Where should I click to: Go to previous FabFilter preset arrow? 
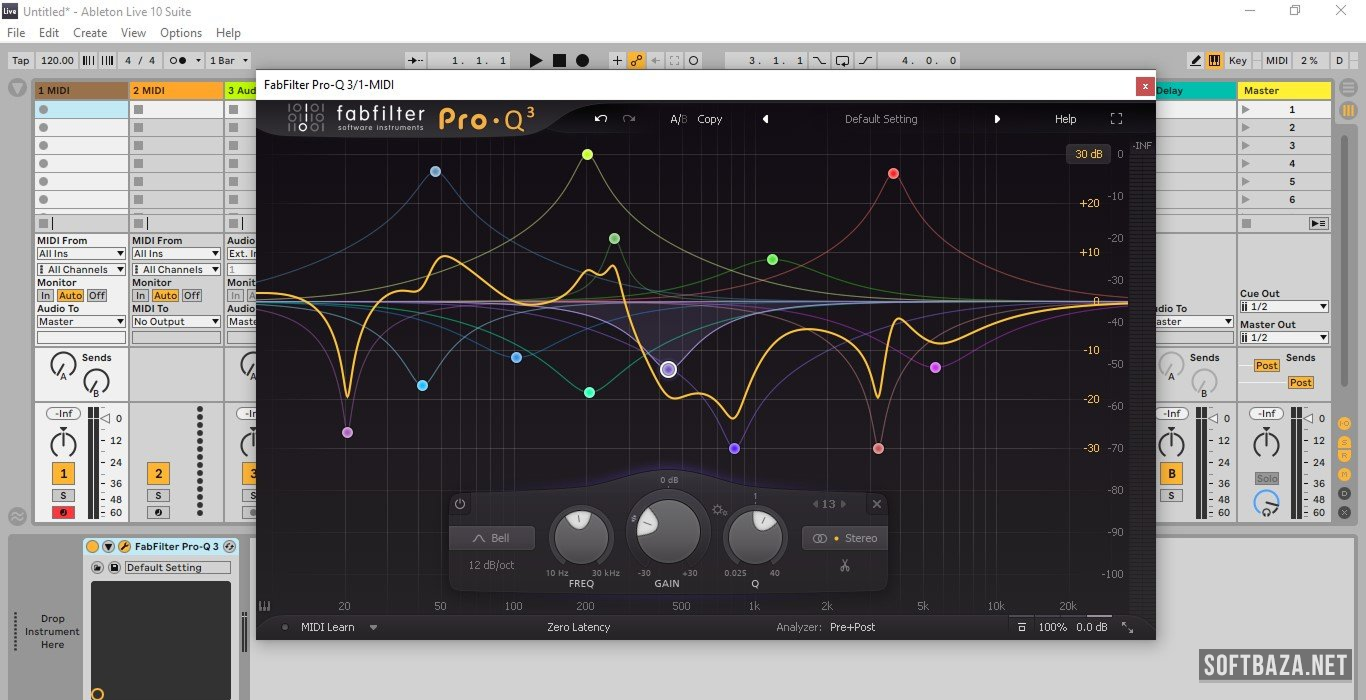click(x=765, y=119)
